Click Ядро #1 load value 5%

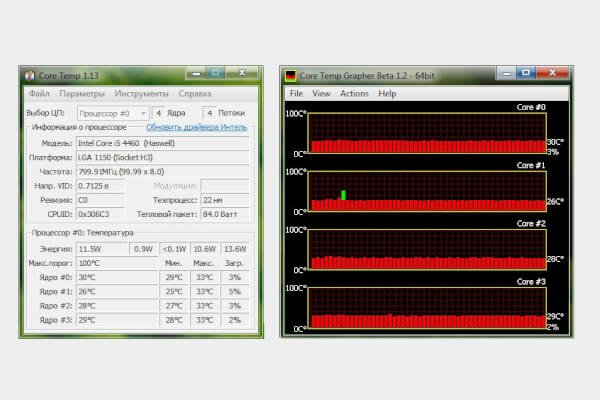[x=235, y=291]
